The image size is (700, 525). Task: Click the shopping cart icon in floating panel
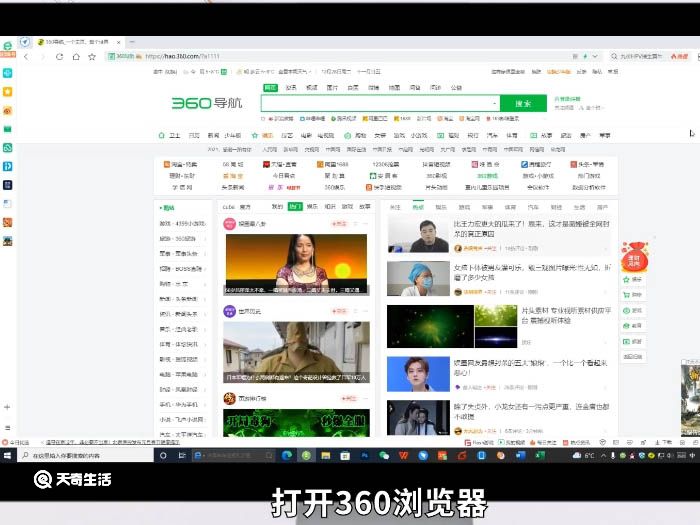[x=626, y=295]
